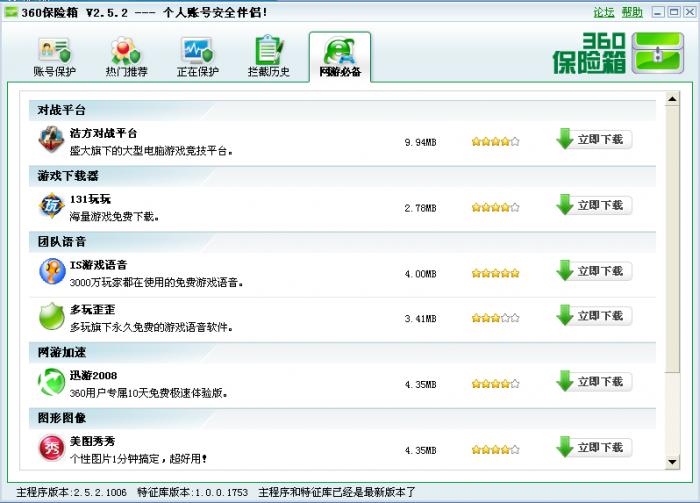Click the 主程序版本 status text
This screenshot has height=503, width=700.
click(71, 492)
